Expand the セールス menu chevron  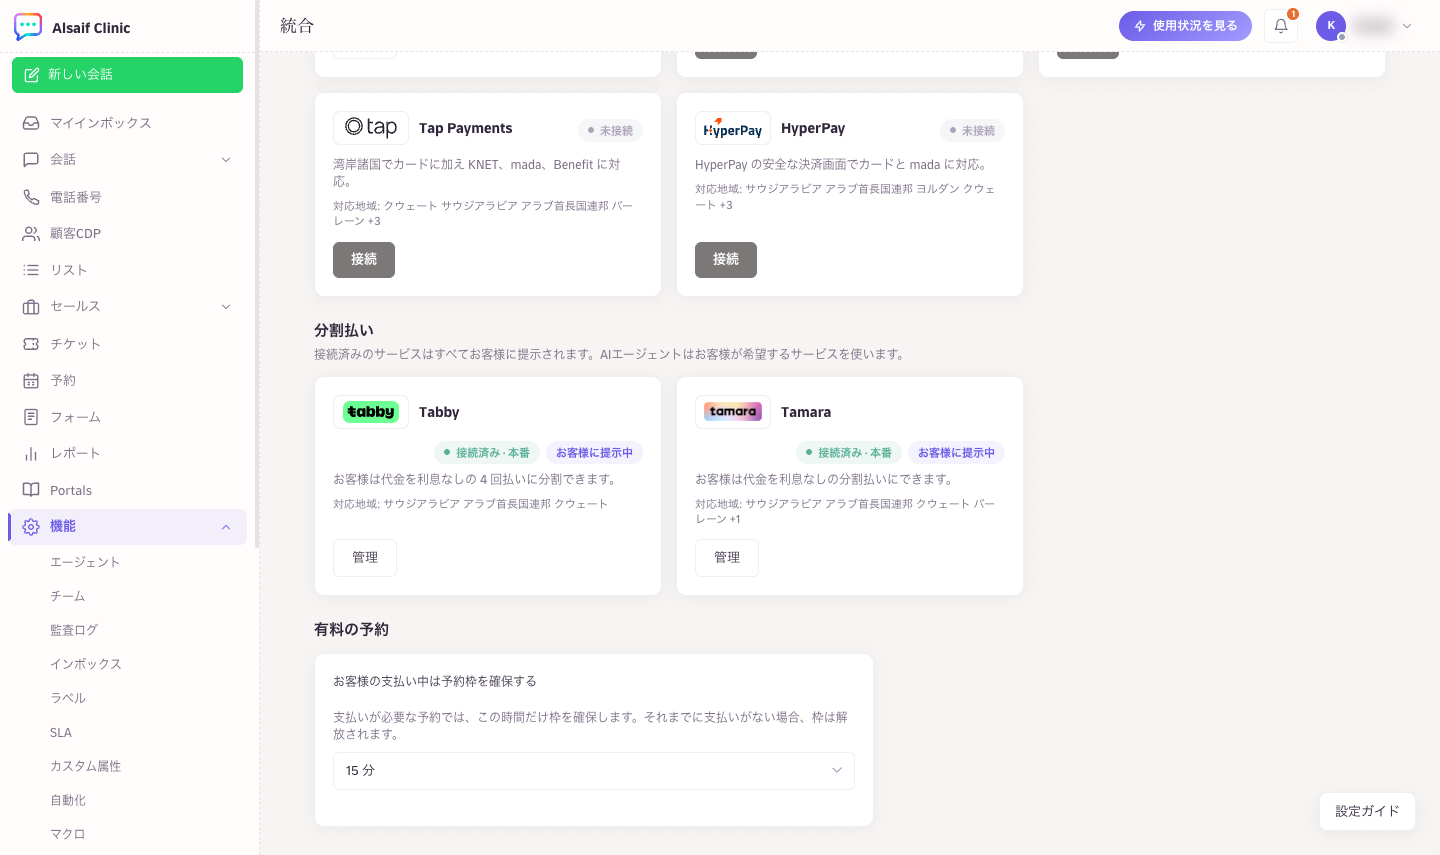(226, 306)
